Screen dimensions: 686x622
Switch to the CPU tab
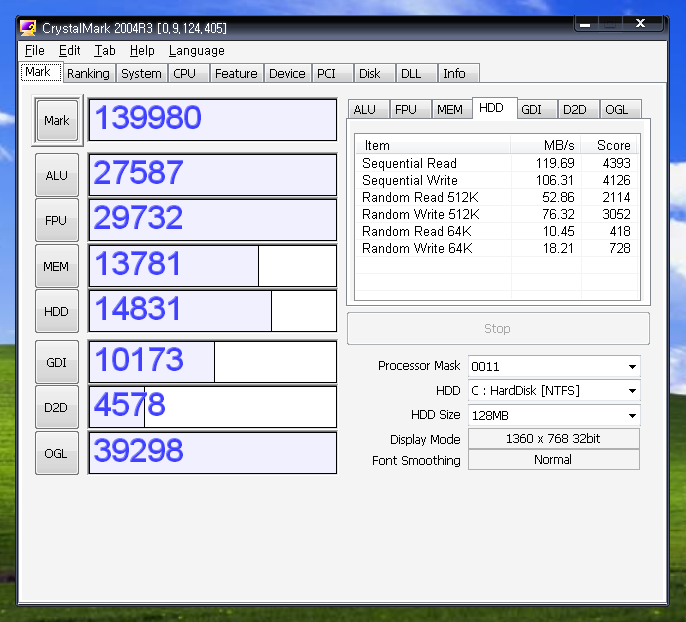[188, 73]
